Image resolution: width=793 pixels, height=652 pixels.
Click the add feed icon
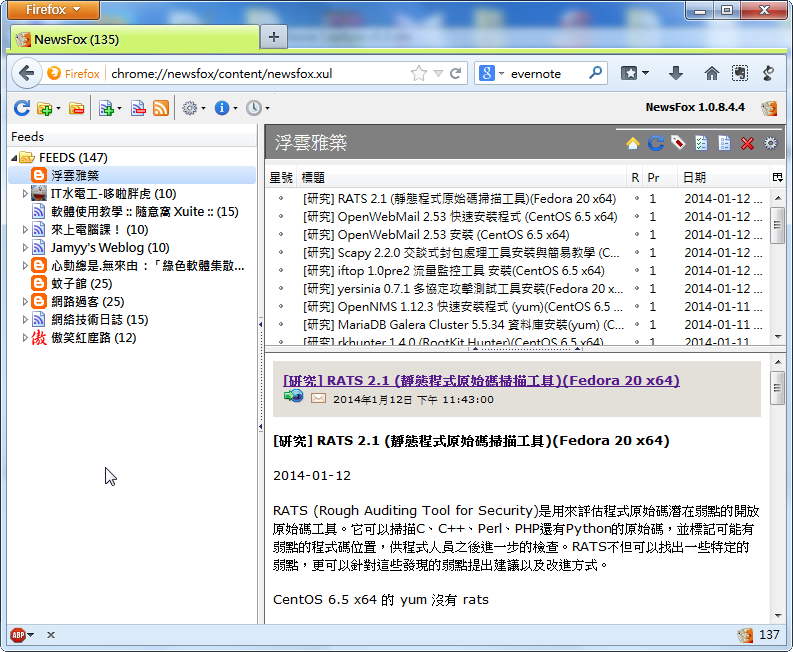coord(106,108)
